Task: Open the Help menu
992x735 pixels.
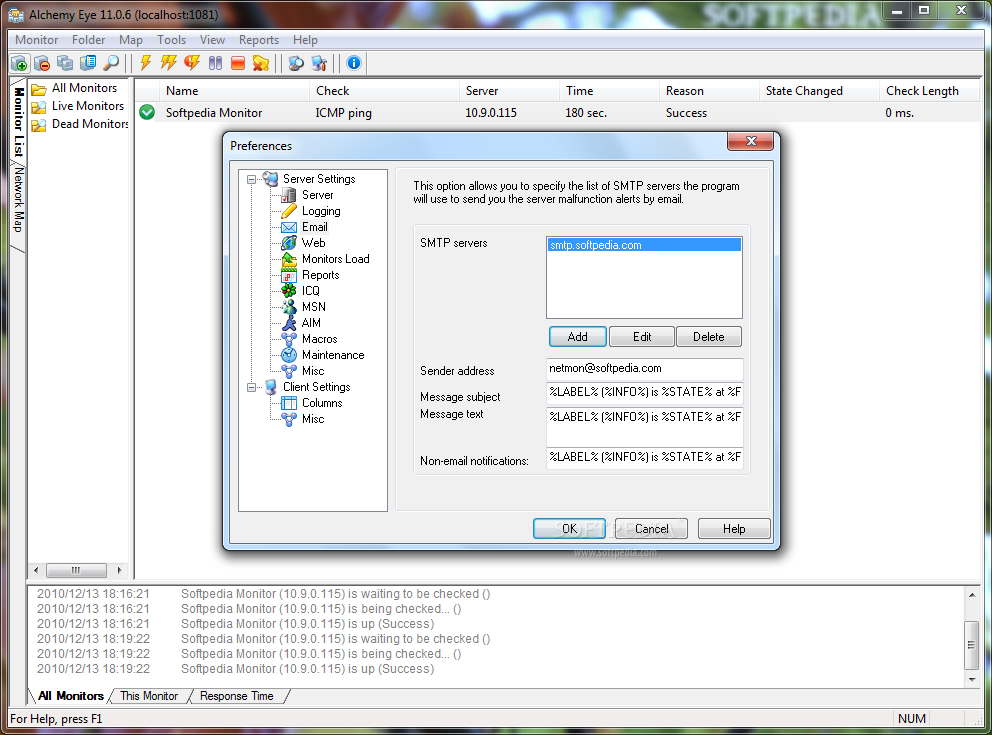Action: click(305, 40)
